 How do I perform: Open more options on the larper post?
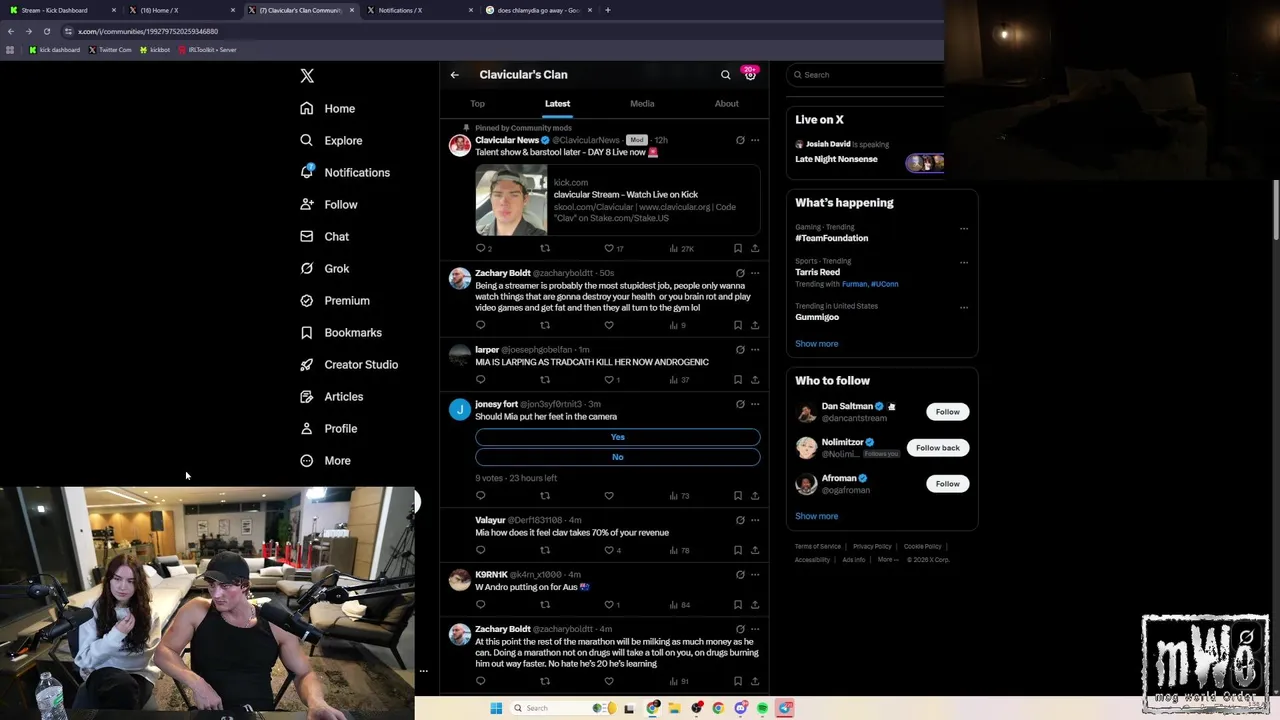coord(755,350)
